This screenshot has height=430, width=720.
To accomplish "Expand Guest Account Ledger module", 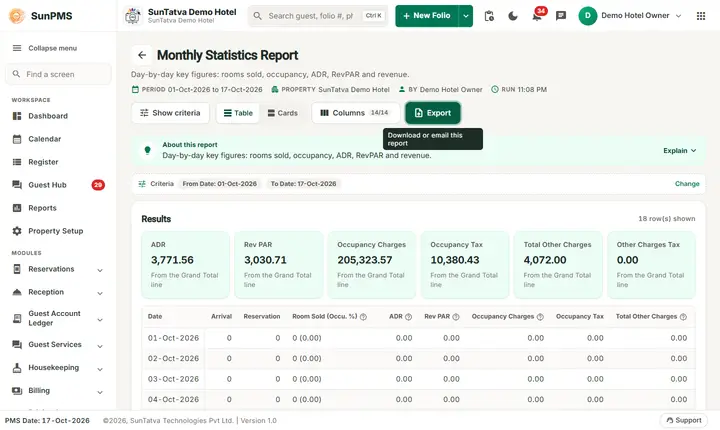I will click(x=100, y=320).
